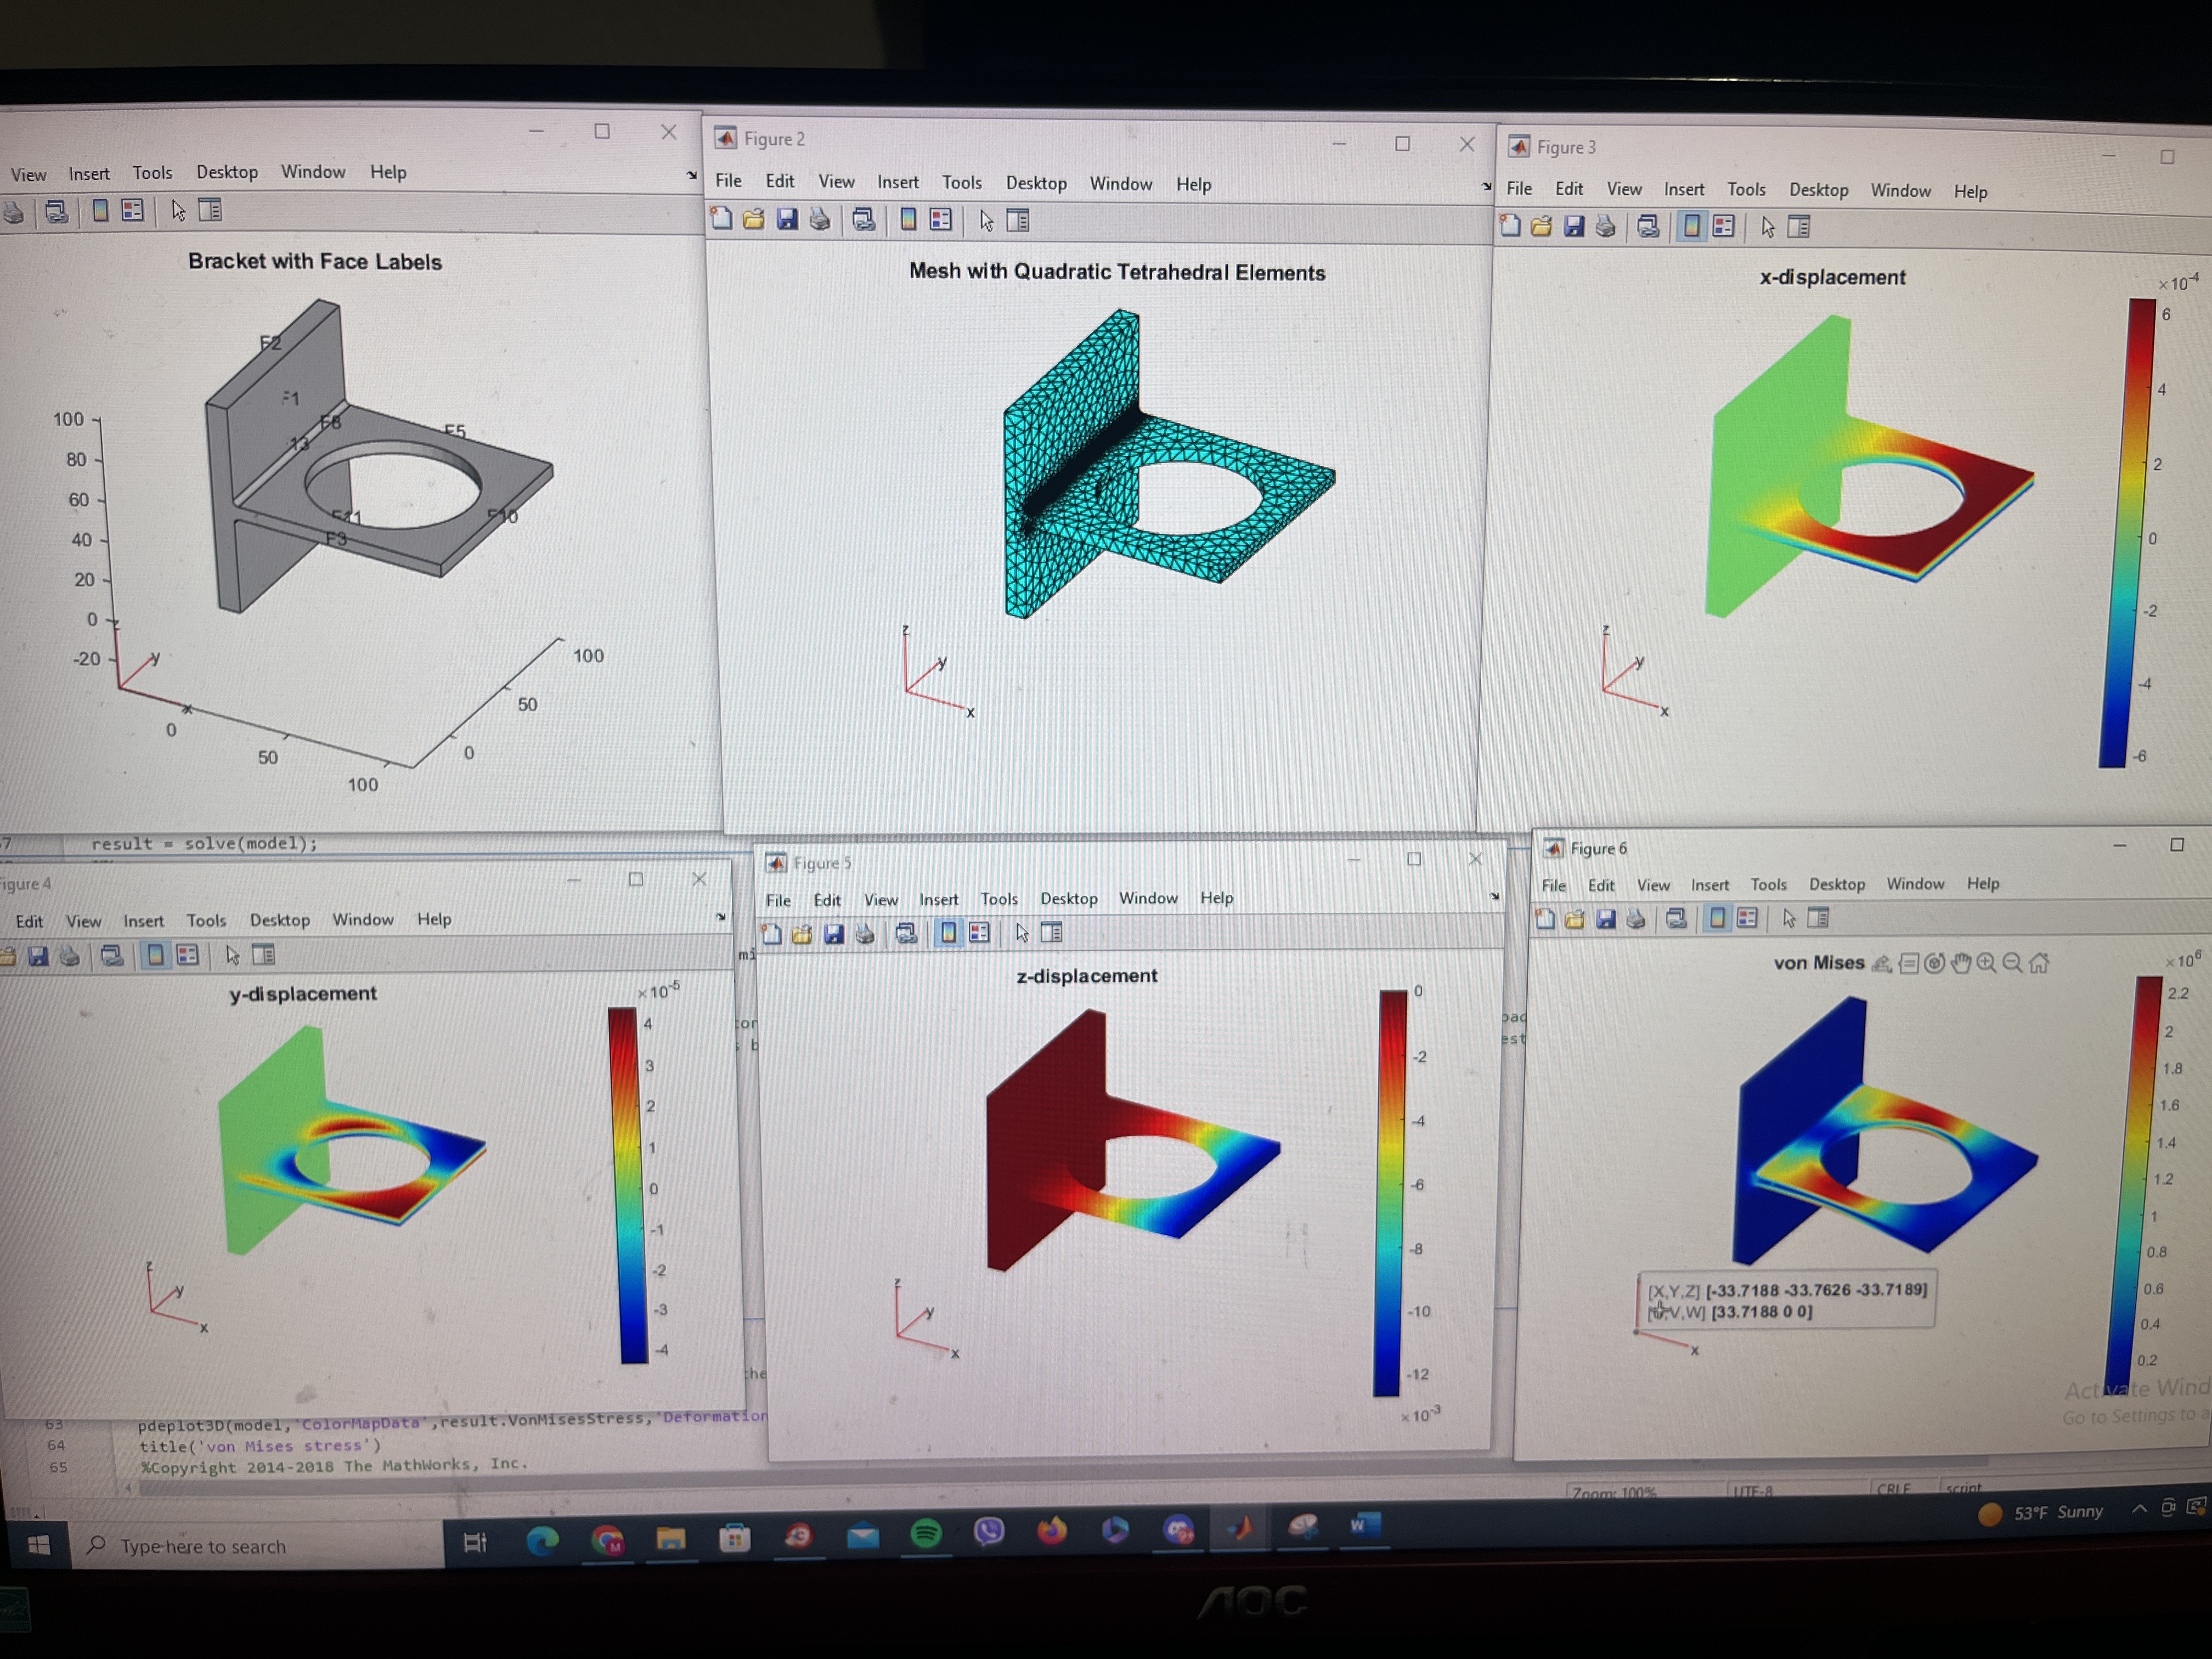Toggle Insert Legend button in Figure 5 toolbar
2212x1659 pixels.
point(979,933)
